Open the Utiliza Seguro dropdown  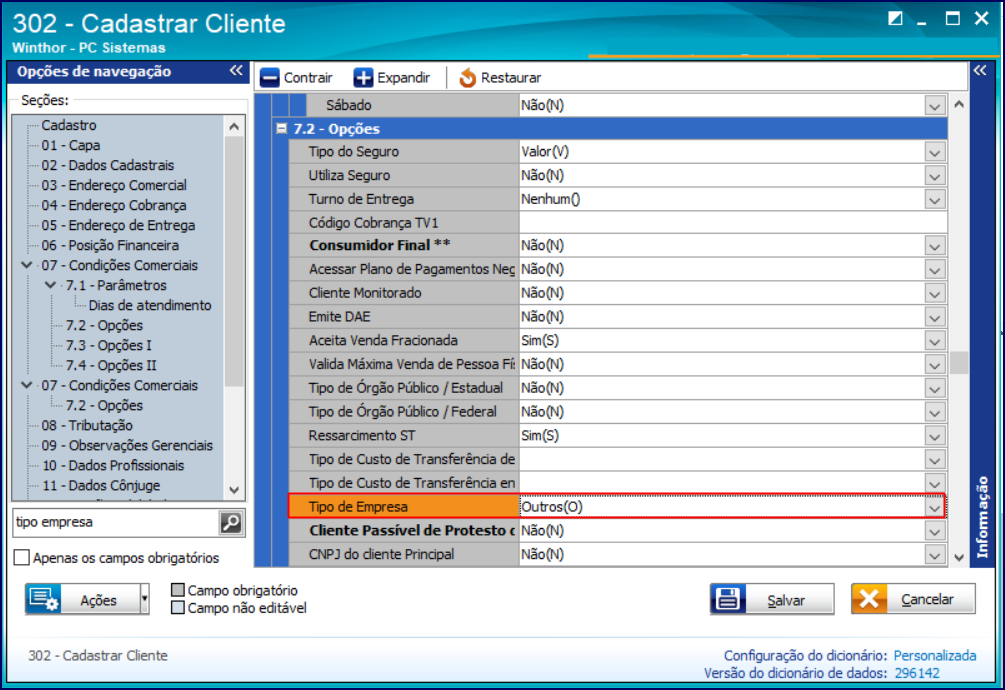[x=934, y=176]
